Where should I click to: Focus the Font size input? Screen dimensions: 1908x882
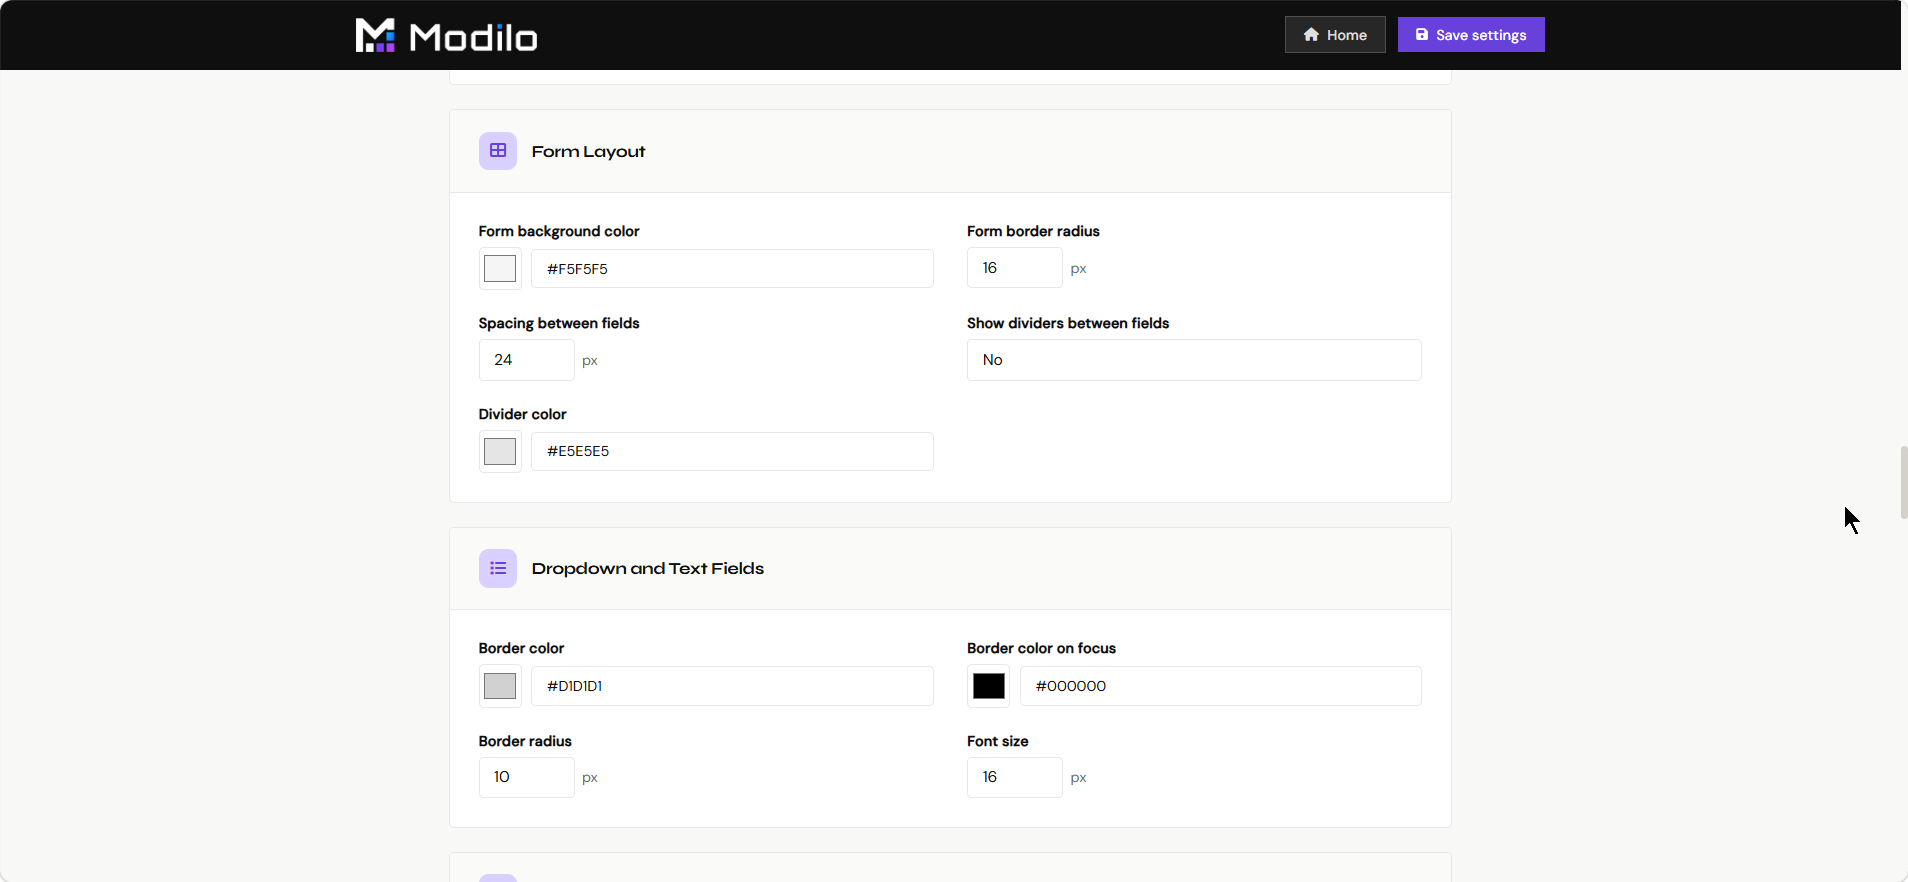1014,777
